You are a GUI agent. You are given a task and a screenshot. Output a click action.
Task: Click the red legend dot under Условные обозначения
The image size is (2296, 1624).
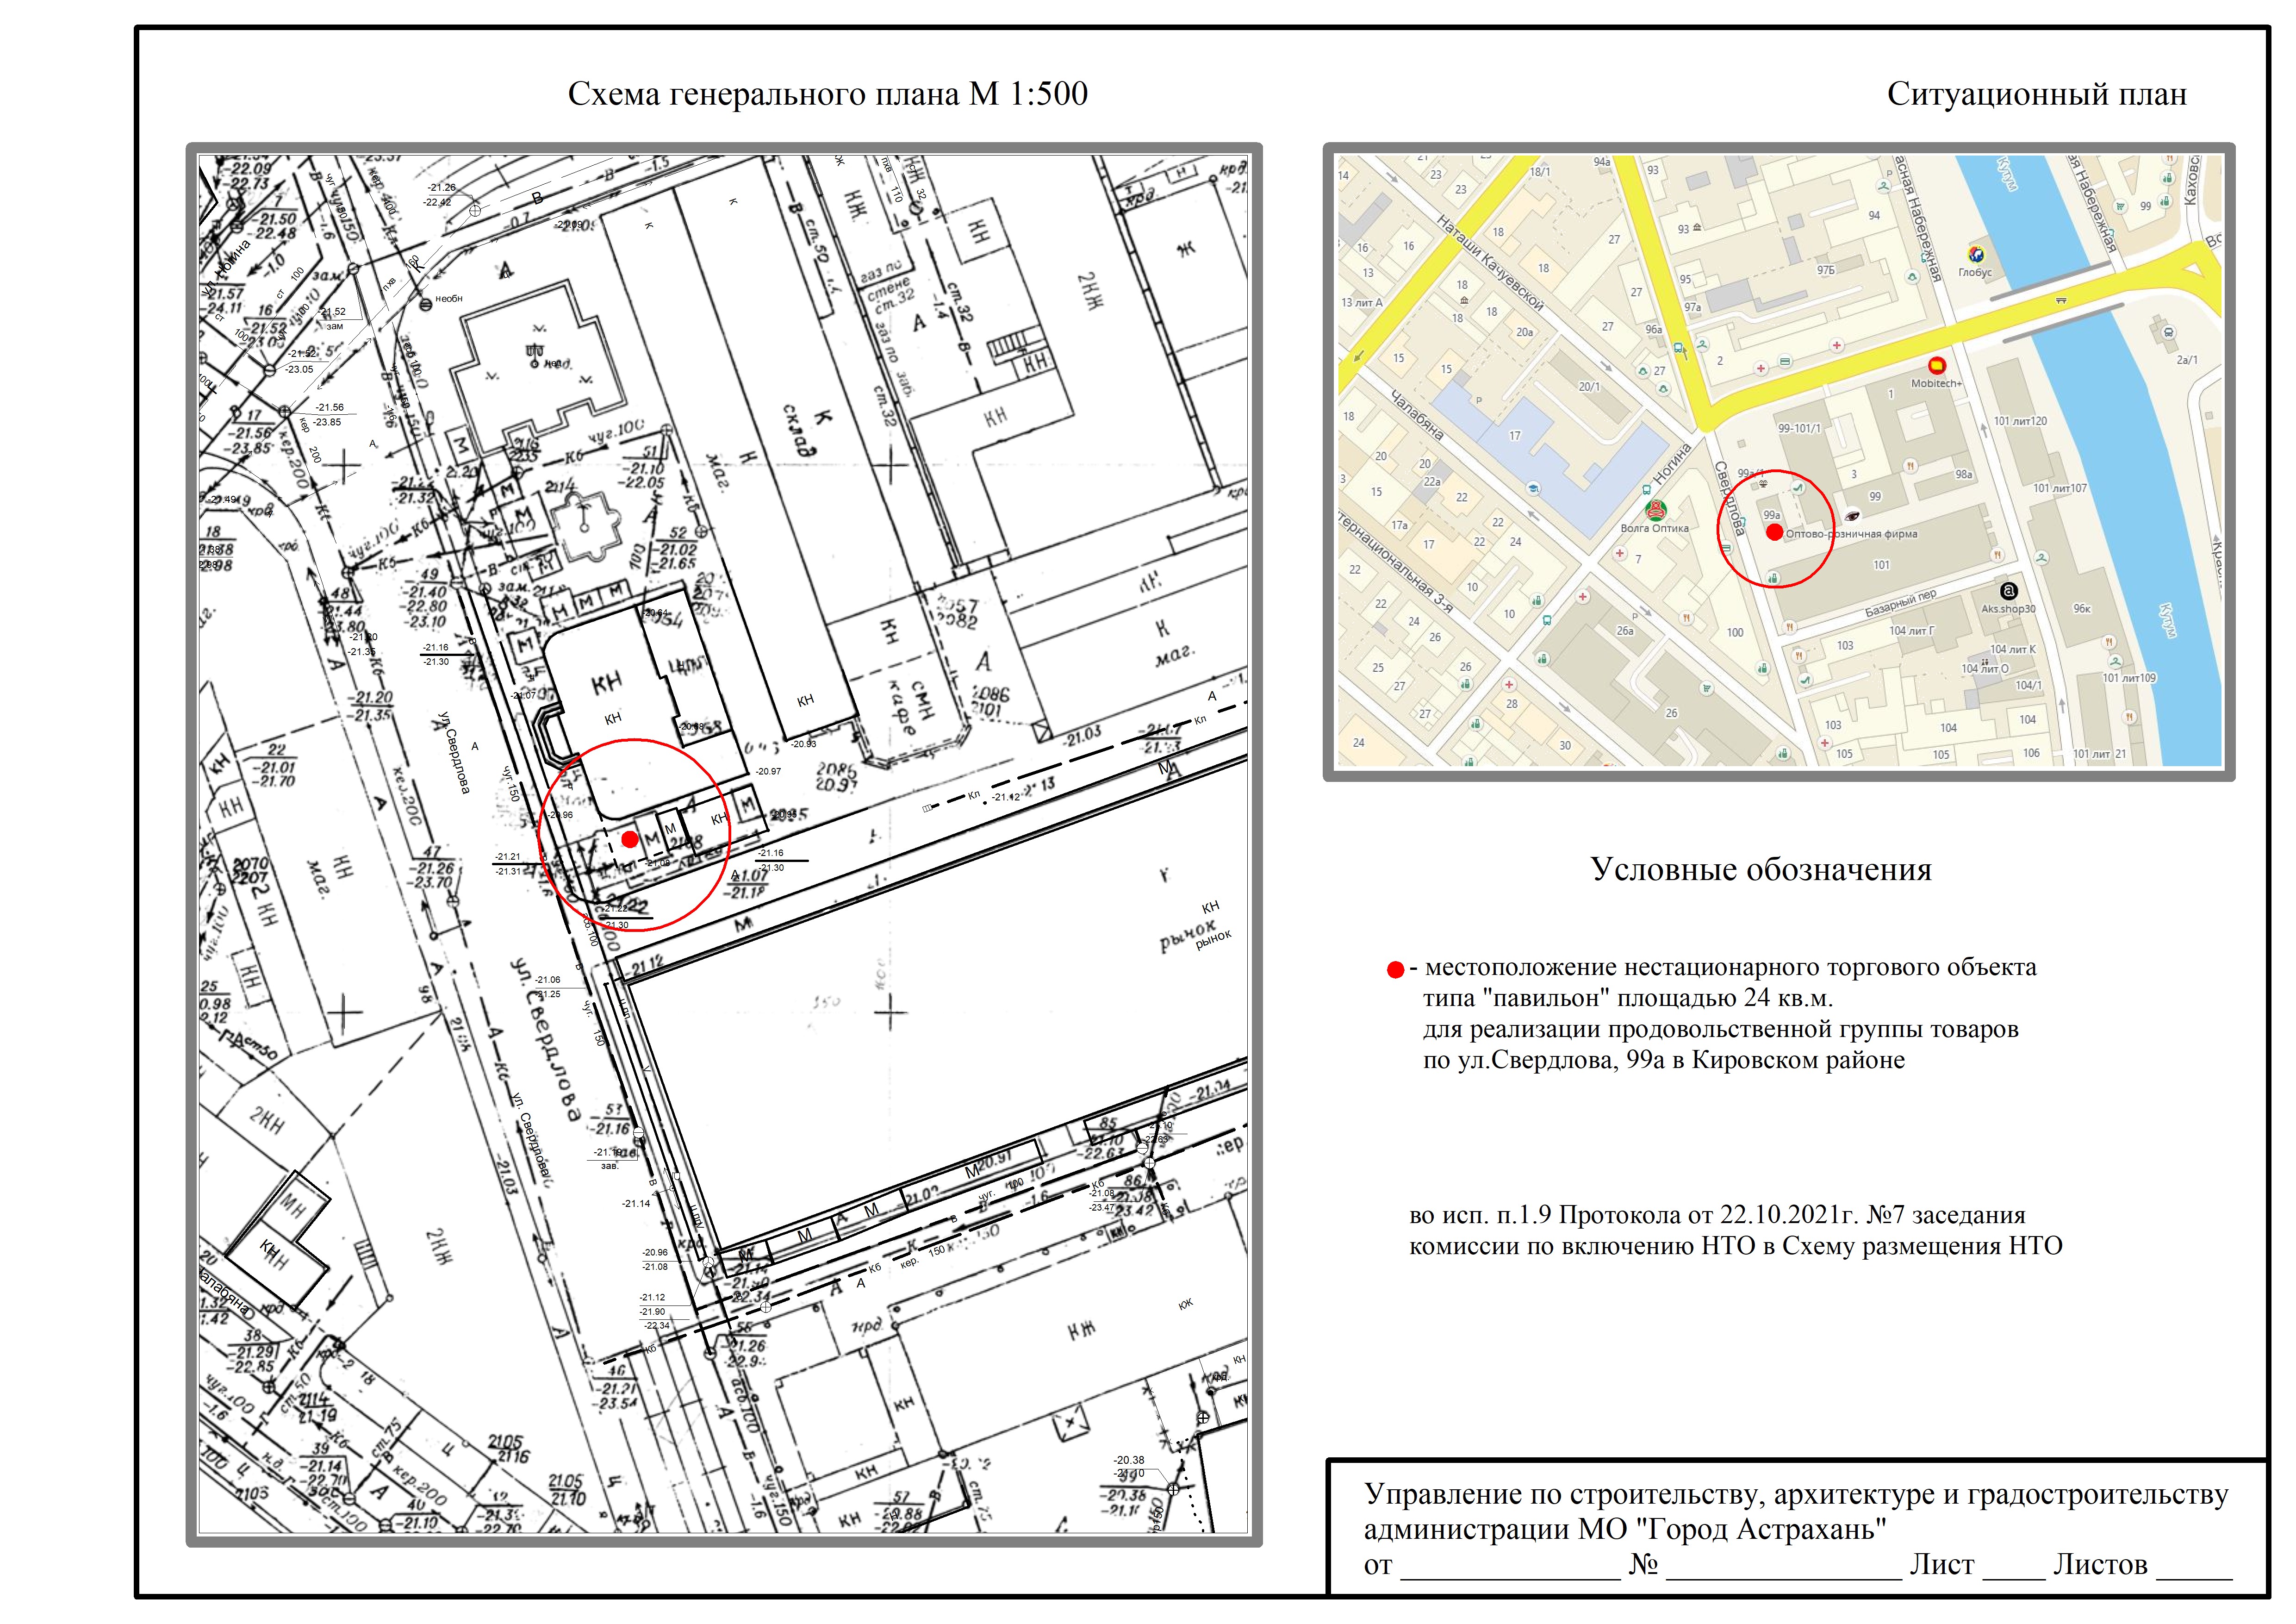pyautogui.click(x=1395, y=970)
